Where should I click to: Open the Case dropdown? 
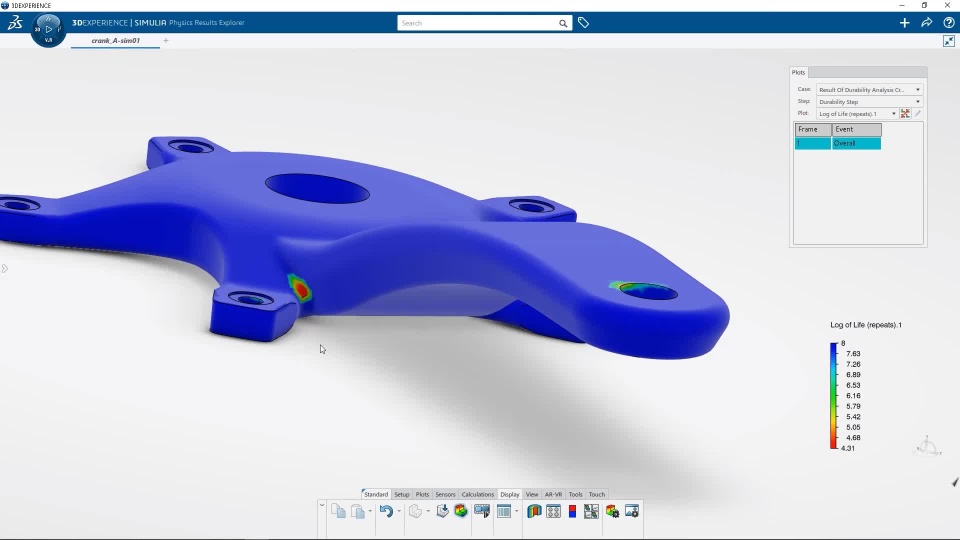[869, 89]
